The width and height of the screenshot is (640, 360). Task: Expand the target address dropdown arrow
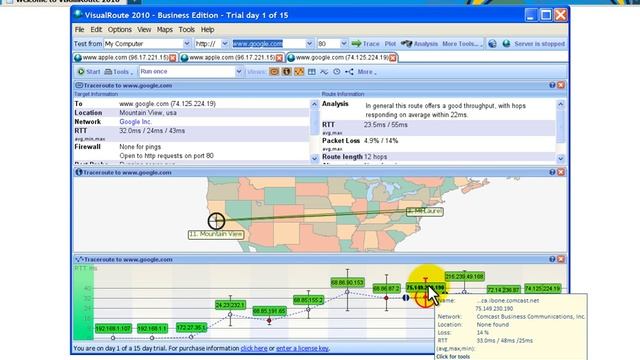[309, 44]
